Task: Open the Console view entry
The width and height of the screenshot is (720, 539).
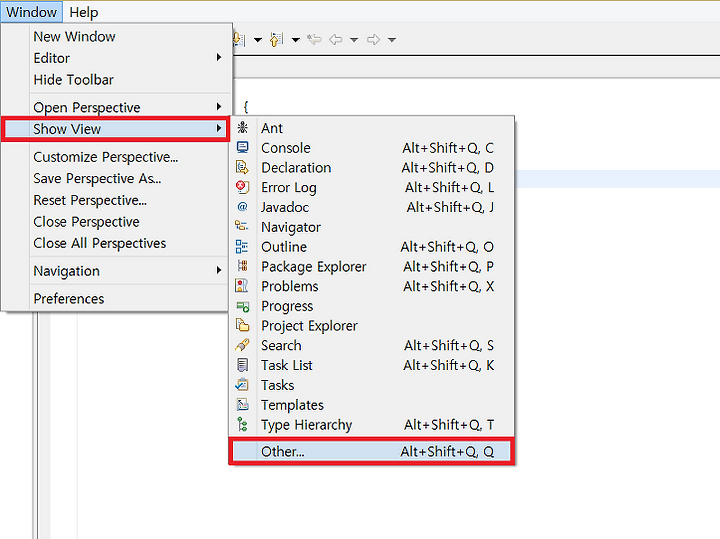Action: tap(371, 148)
